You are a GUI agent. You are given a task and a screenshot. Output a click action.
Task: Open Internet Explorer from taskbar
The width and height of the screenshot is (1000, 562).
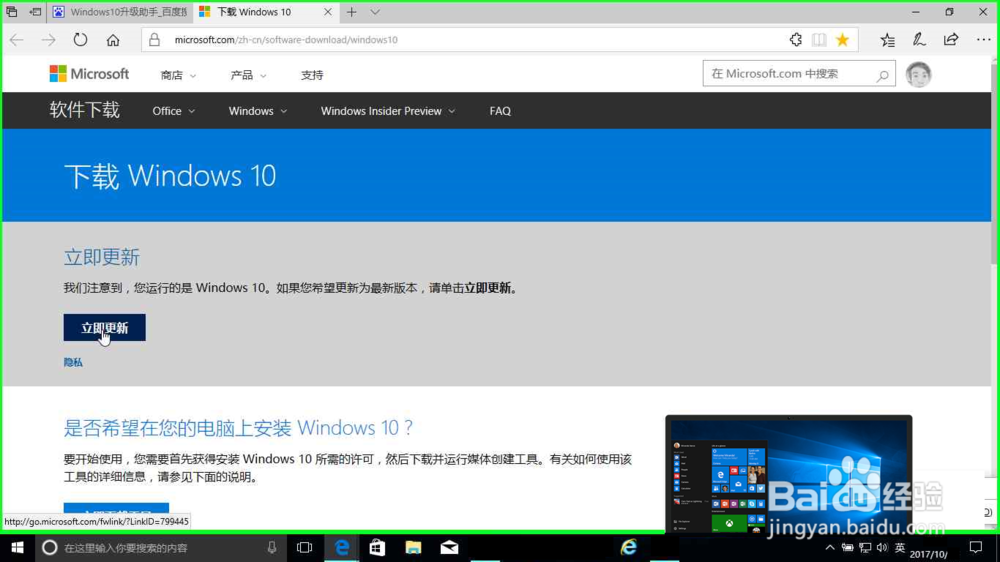point(629,547)
